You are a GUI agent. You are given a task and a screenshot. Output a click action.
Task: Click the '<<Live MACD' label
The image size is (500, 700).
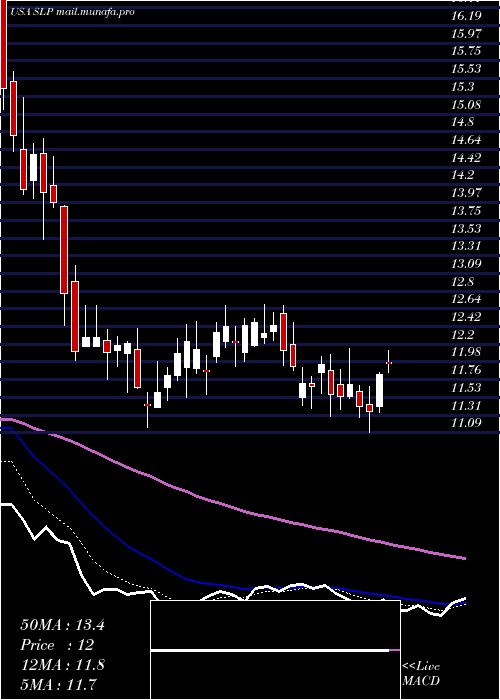(421, 674)
